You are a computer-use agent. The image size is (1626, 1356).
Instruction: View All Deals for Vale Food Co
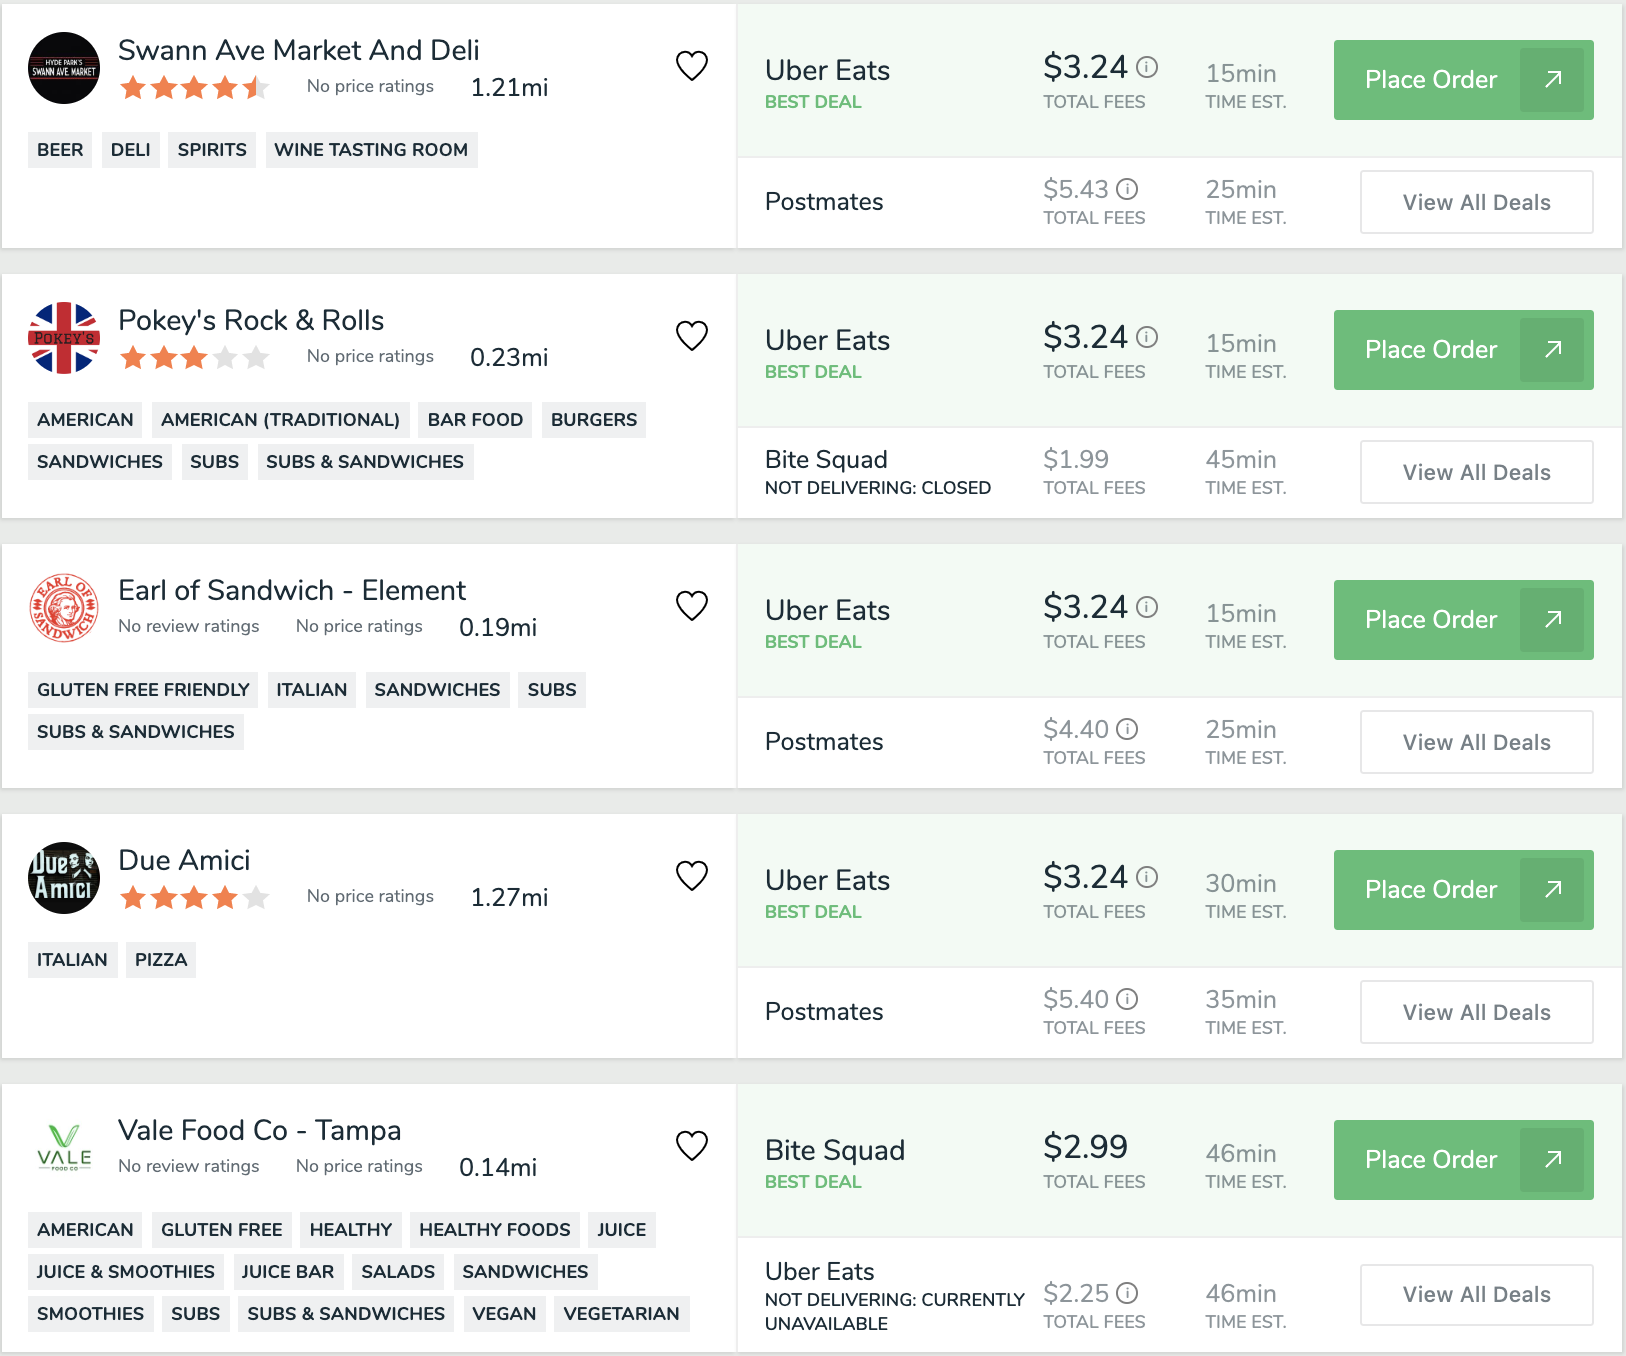coord(1477,1294)
